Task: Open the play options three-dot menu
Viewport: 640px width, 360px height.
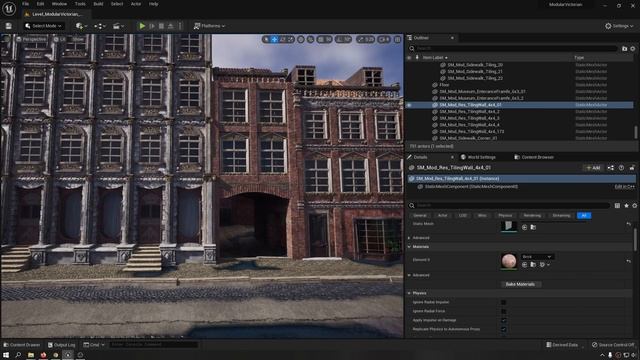Action: (180, 26)
